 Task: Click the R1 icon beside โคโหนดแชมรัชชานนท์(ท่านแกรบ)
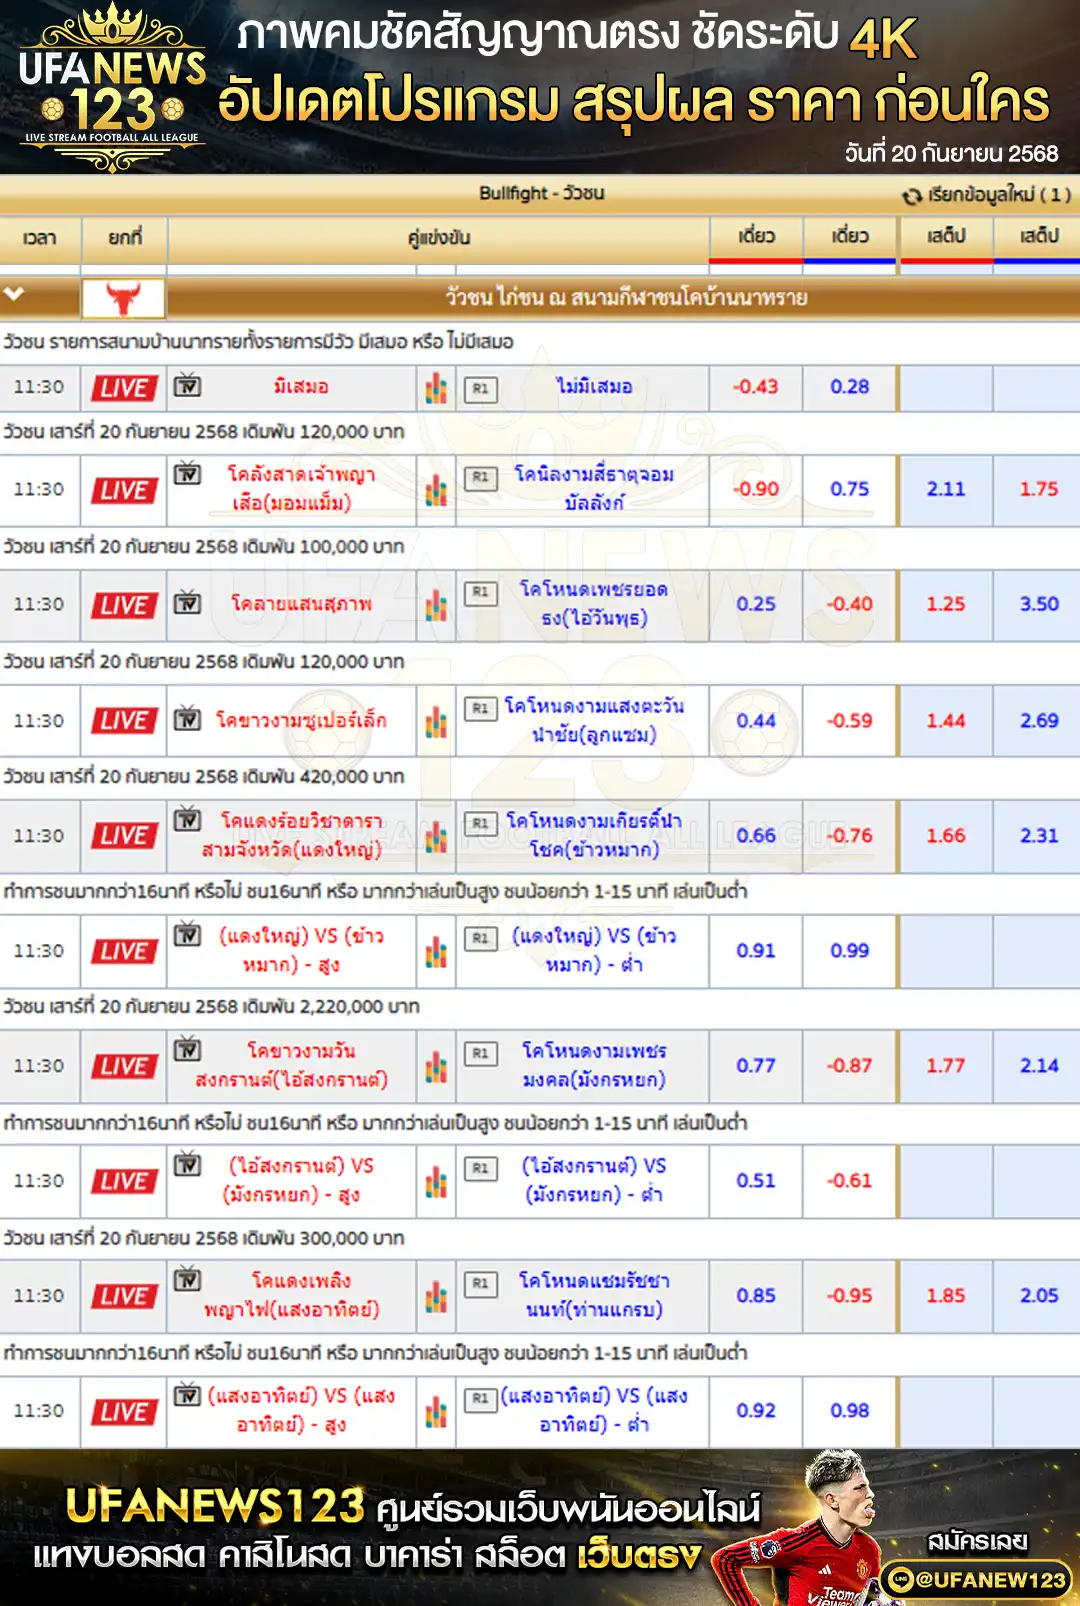coord(481,1283)
